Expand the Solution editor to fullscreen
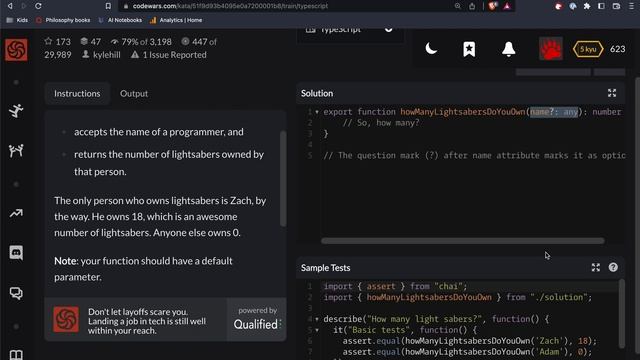This screenshot has width=640, height=360. point(612,93)
